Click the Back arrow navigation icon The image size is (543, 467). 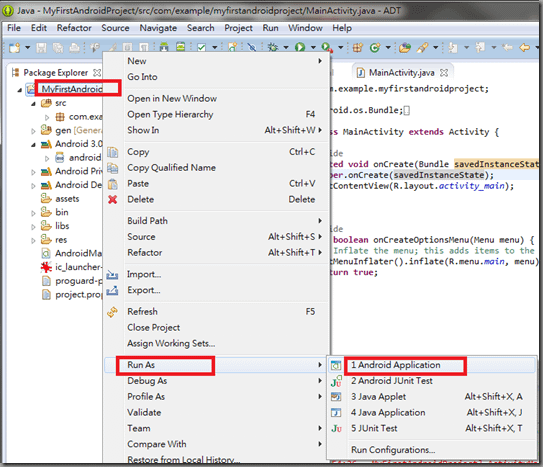[x=525, y=47]
